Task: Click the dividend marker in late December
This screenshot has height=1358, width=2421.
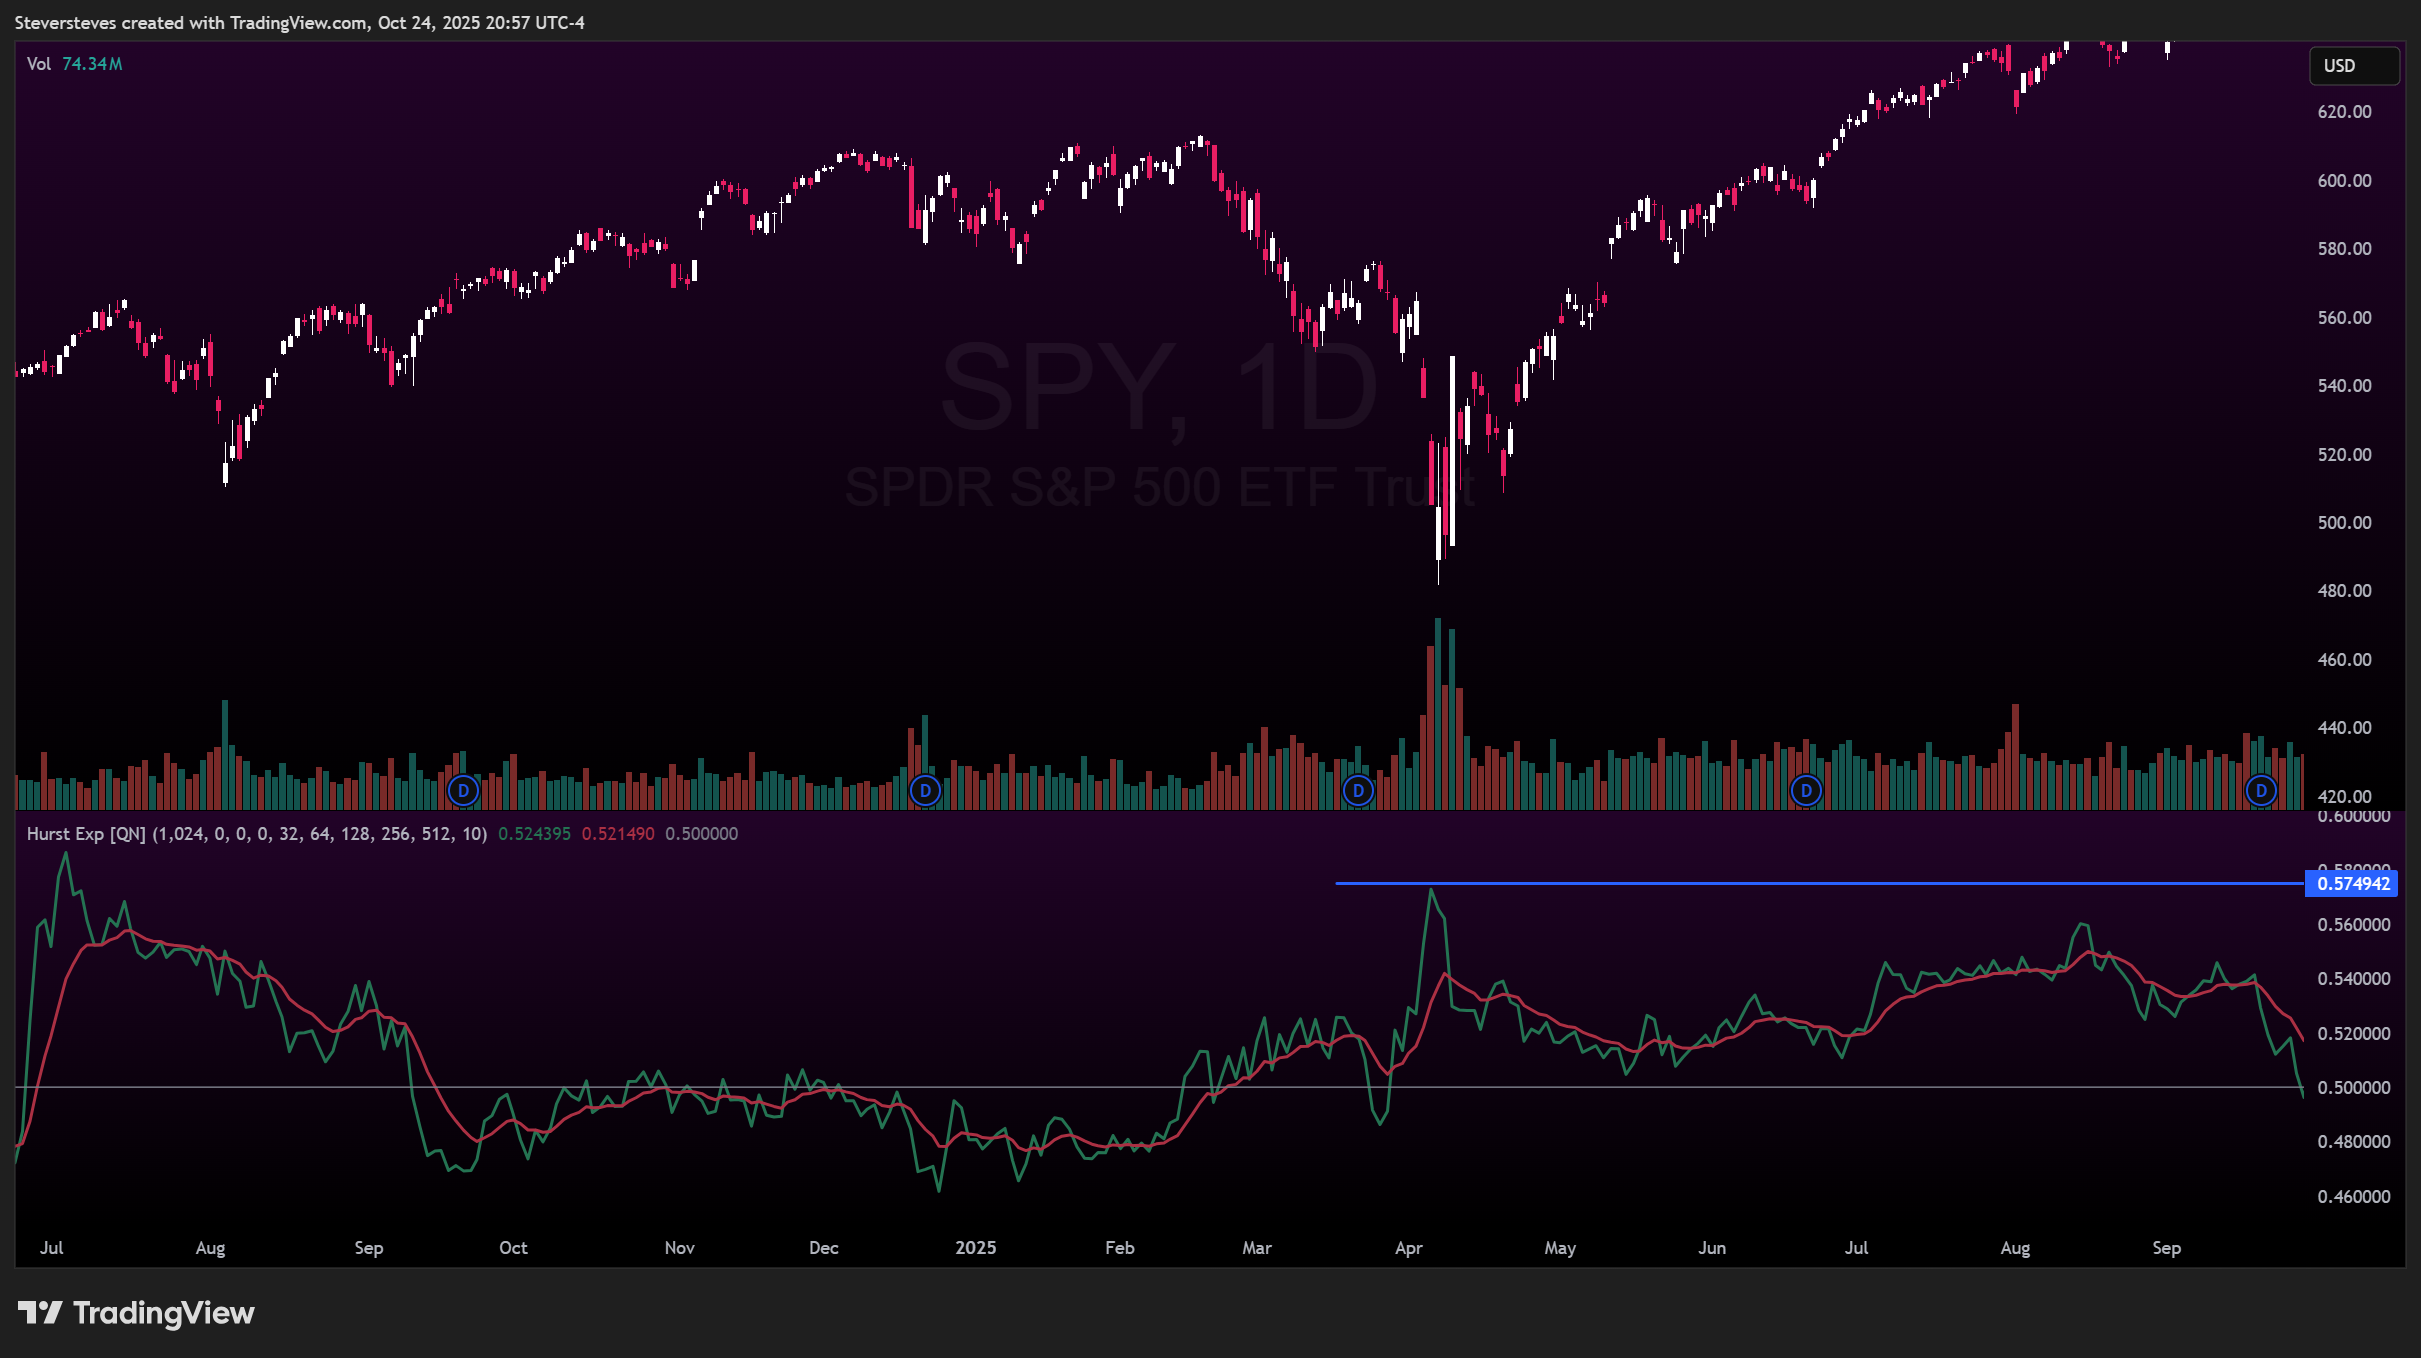Action: (x=926, y=791)
